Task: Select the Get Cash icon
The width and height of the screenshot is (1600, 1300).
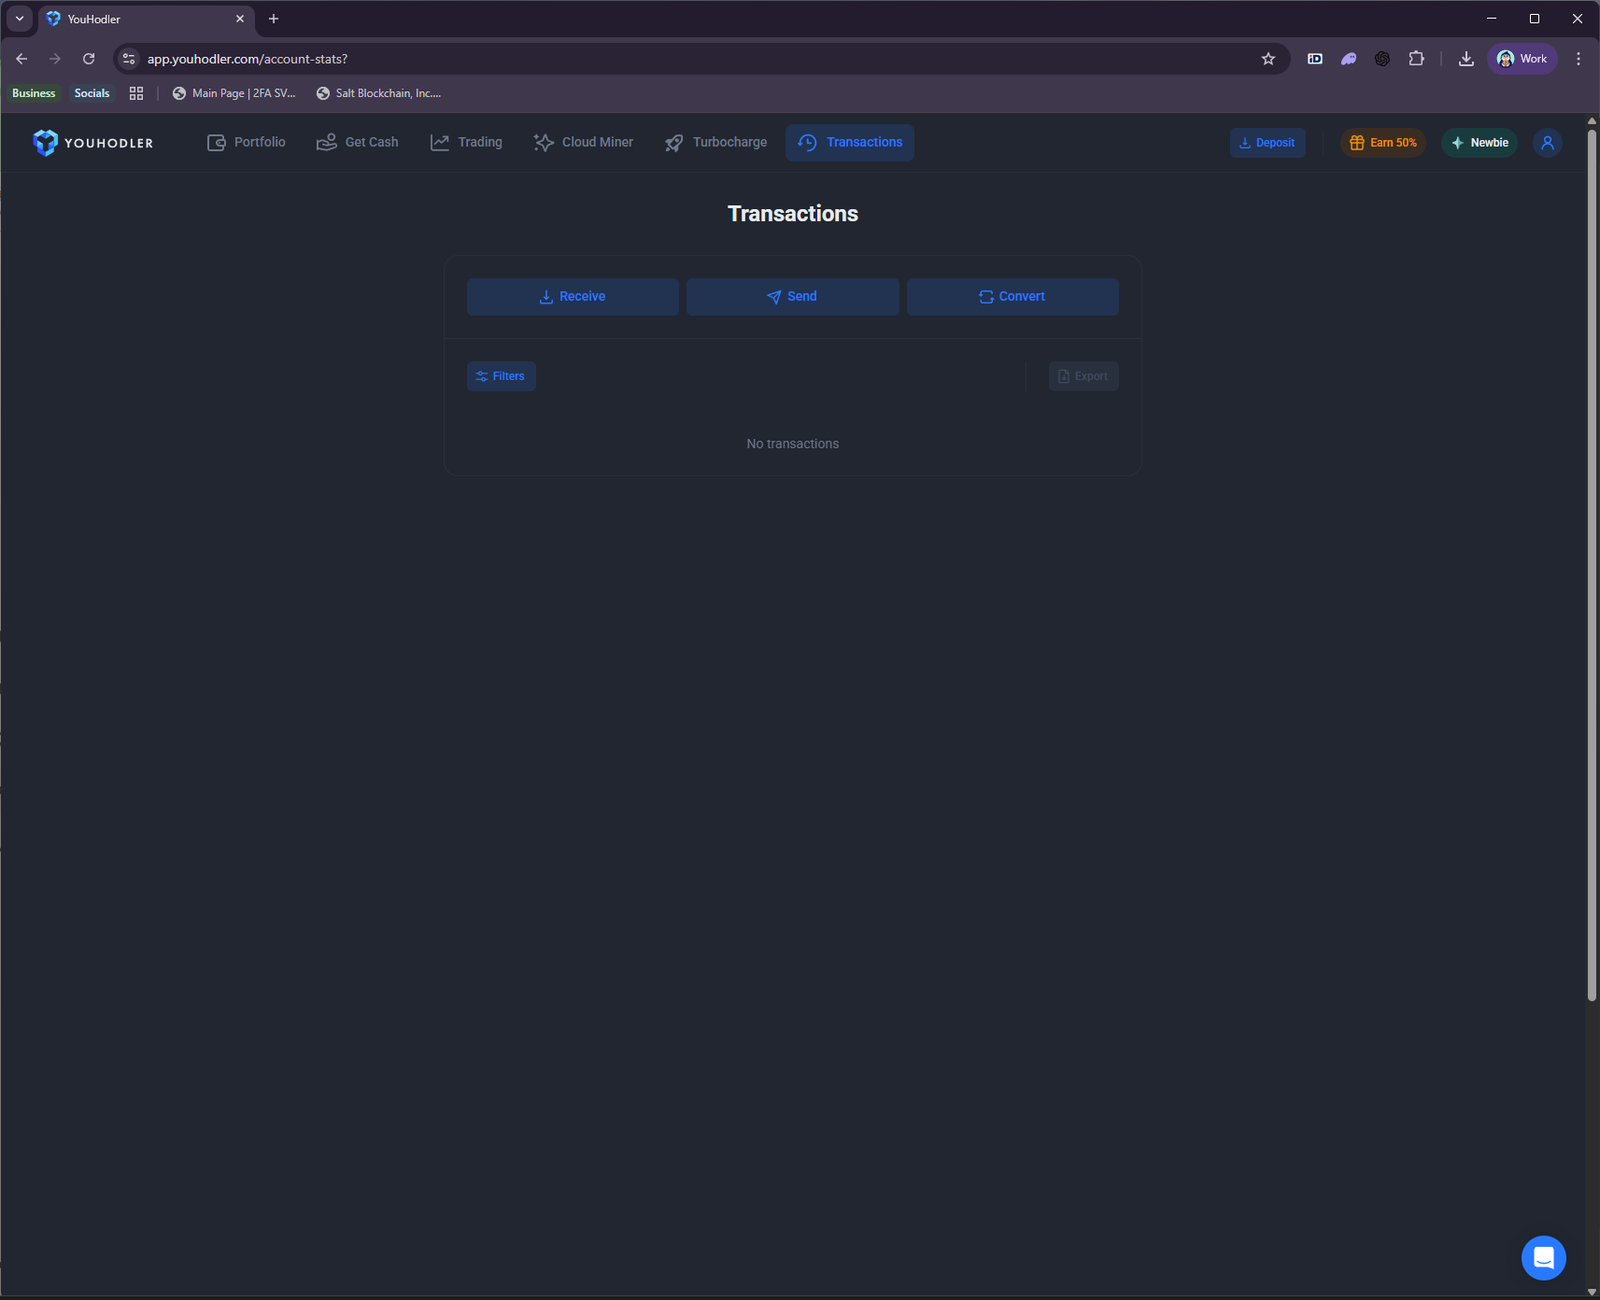Action: 327,142
